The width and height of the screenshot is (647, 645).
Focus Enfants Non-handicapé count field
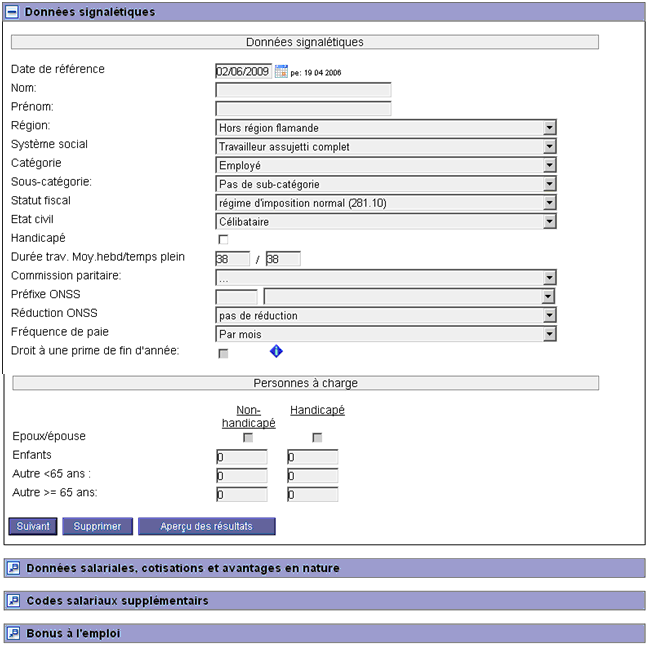[x=242, y=457]
